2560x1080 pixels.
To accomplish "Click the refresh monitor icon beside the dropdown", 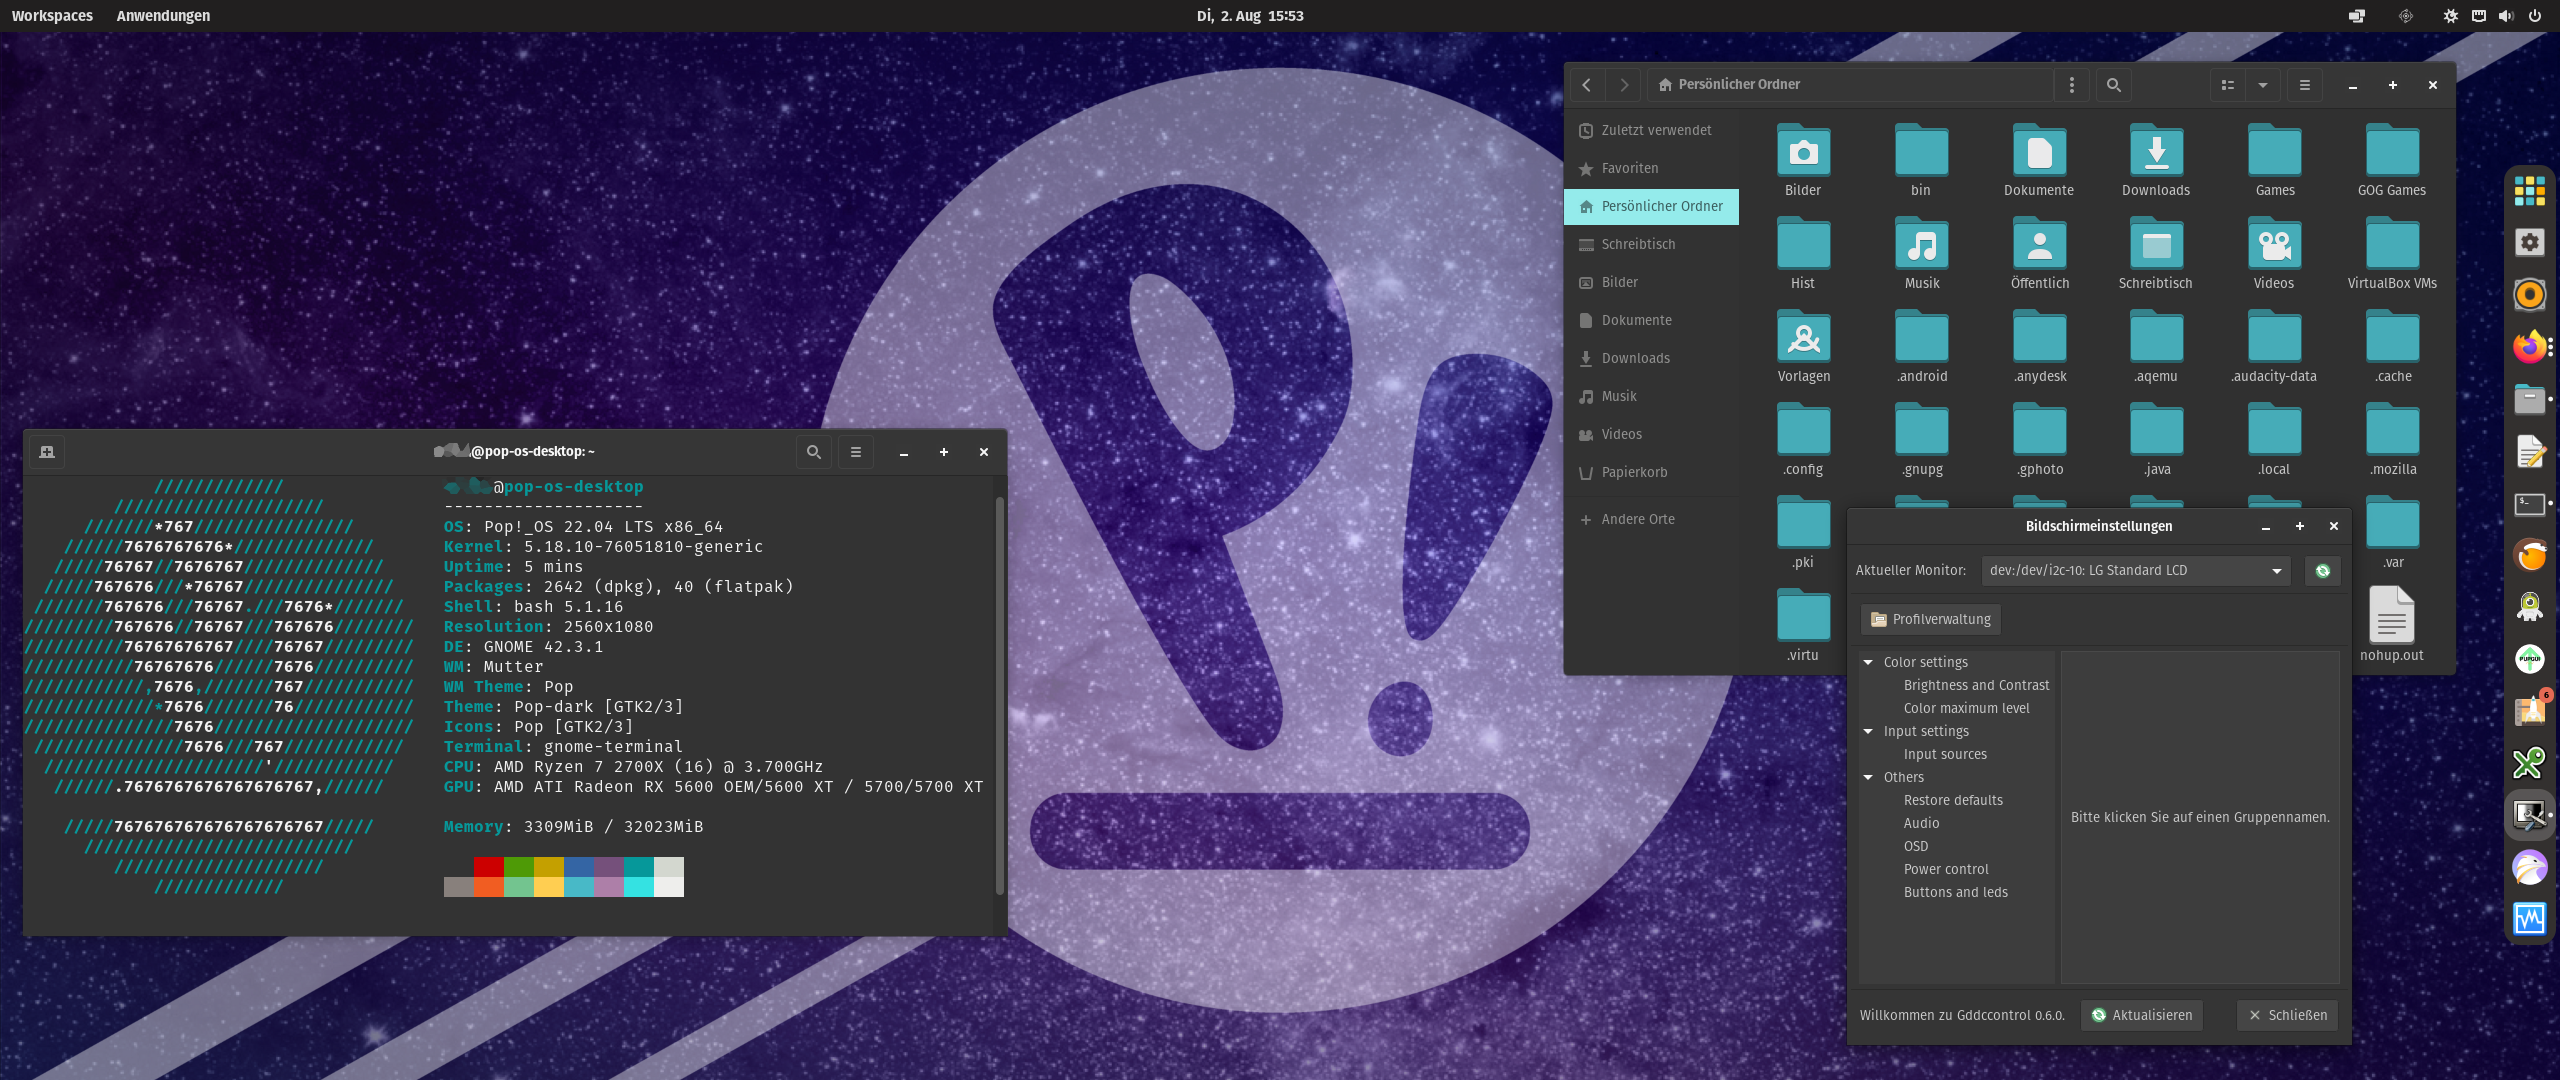I will click(2322, 570).
